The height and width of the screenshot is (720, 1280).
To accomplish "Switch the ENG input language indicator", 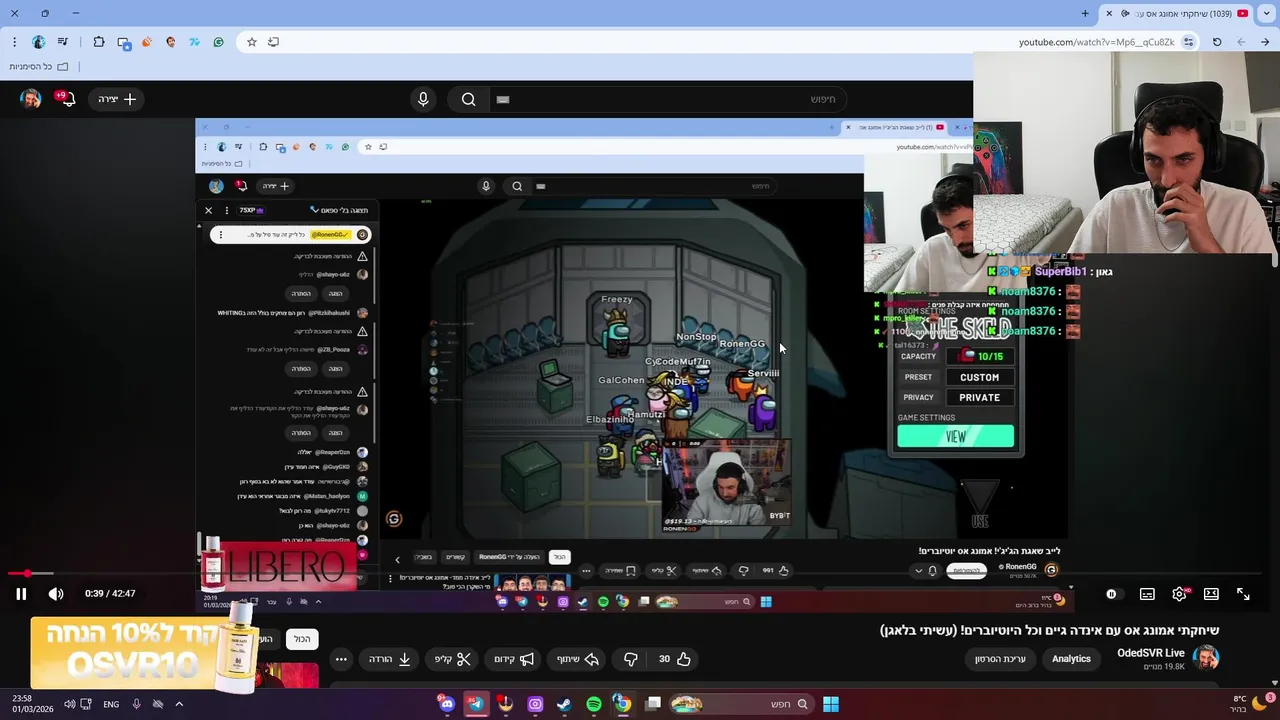I will pyautogui.click(x=111, y=704).
